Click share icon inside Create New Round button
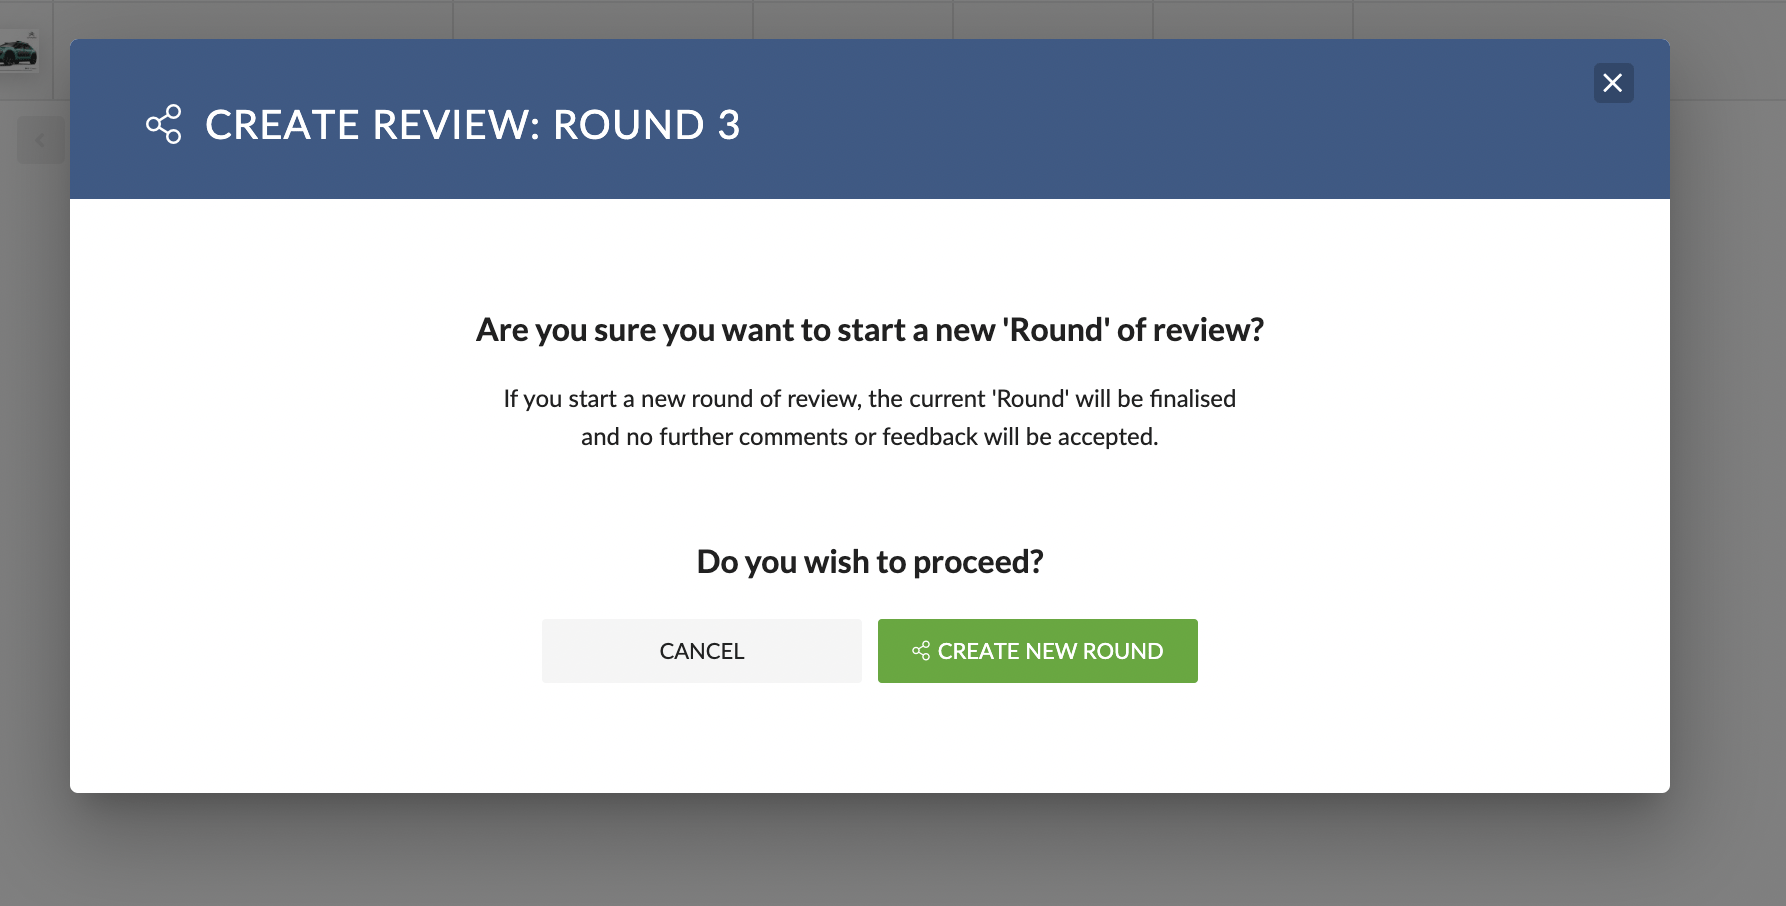 [921, 651]
